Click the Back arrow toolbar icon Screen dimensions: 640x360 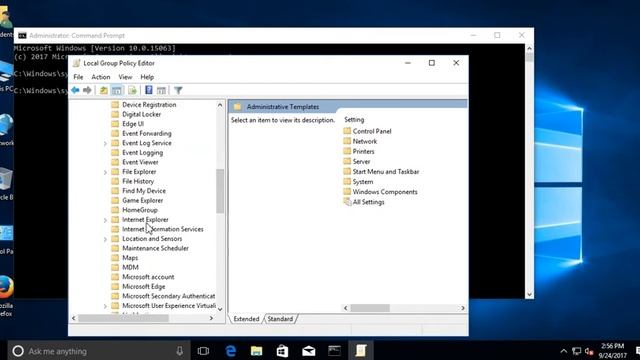75,90
